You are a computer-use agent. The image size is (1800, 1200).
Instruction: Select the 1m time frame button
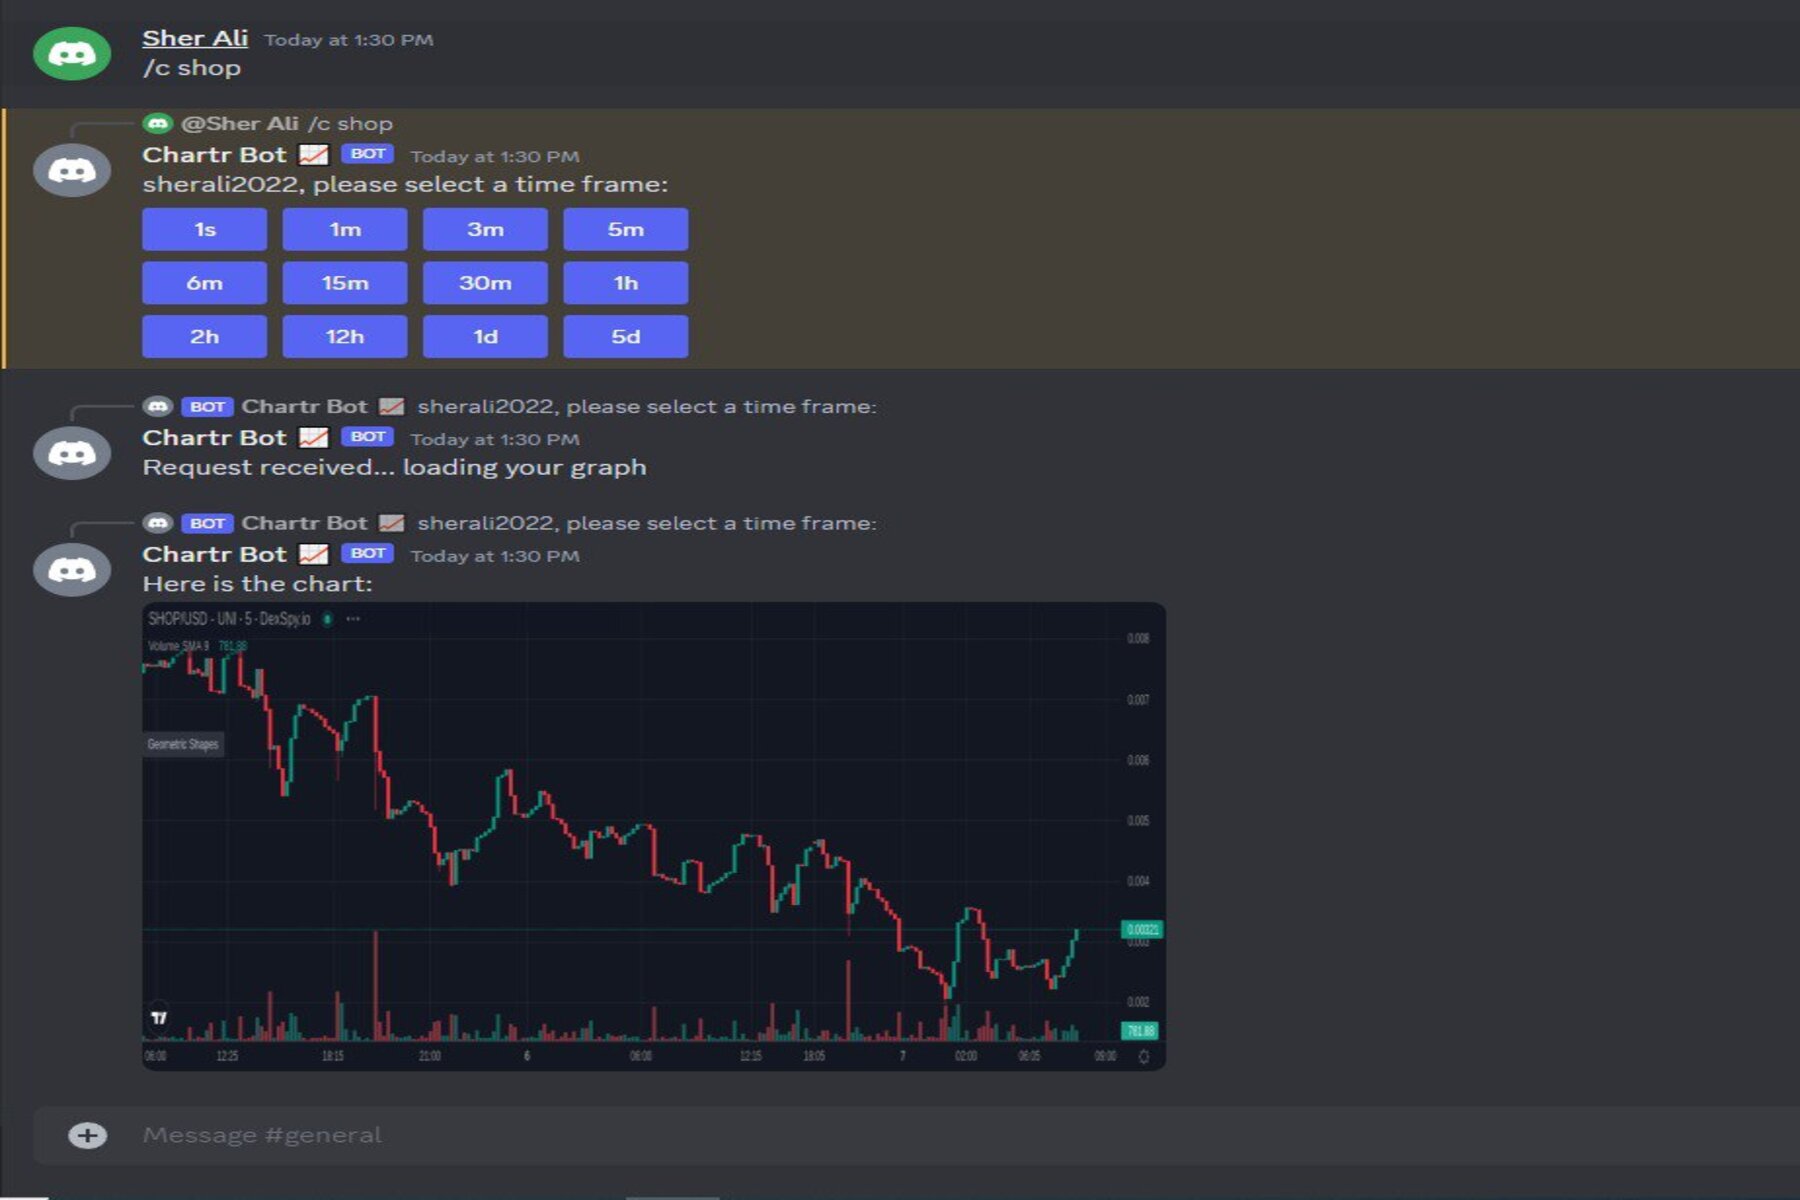click(345, 229)
